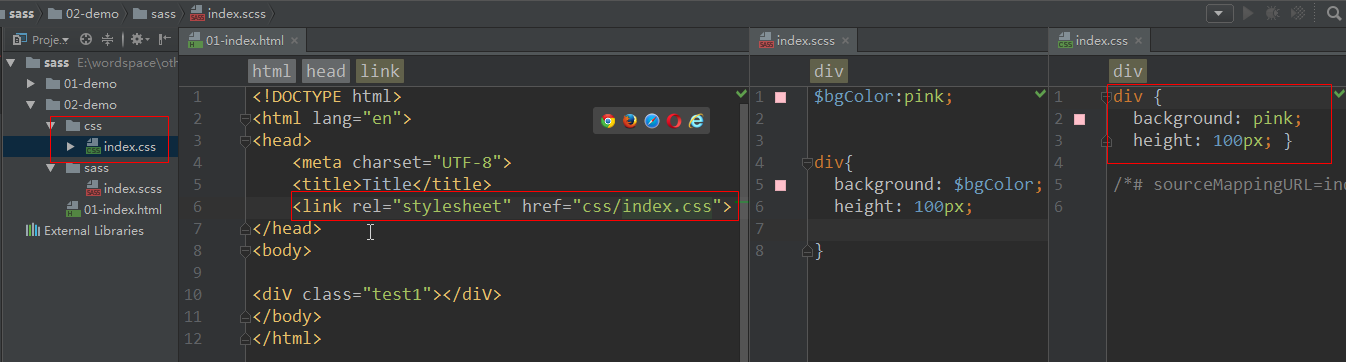
Task: Click the div breadcrumb in index.scss editor
Action: pyautogui.click(x=830, y=71)
